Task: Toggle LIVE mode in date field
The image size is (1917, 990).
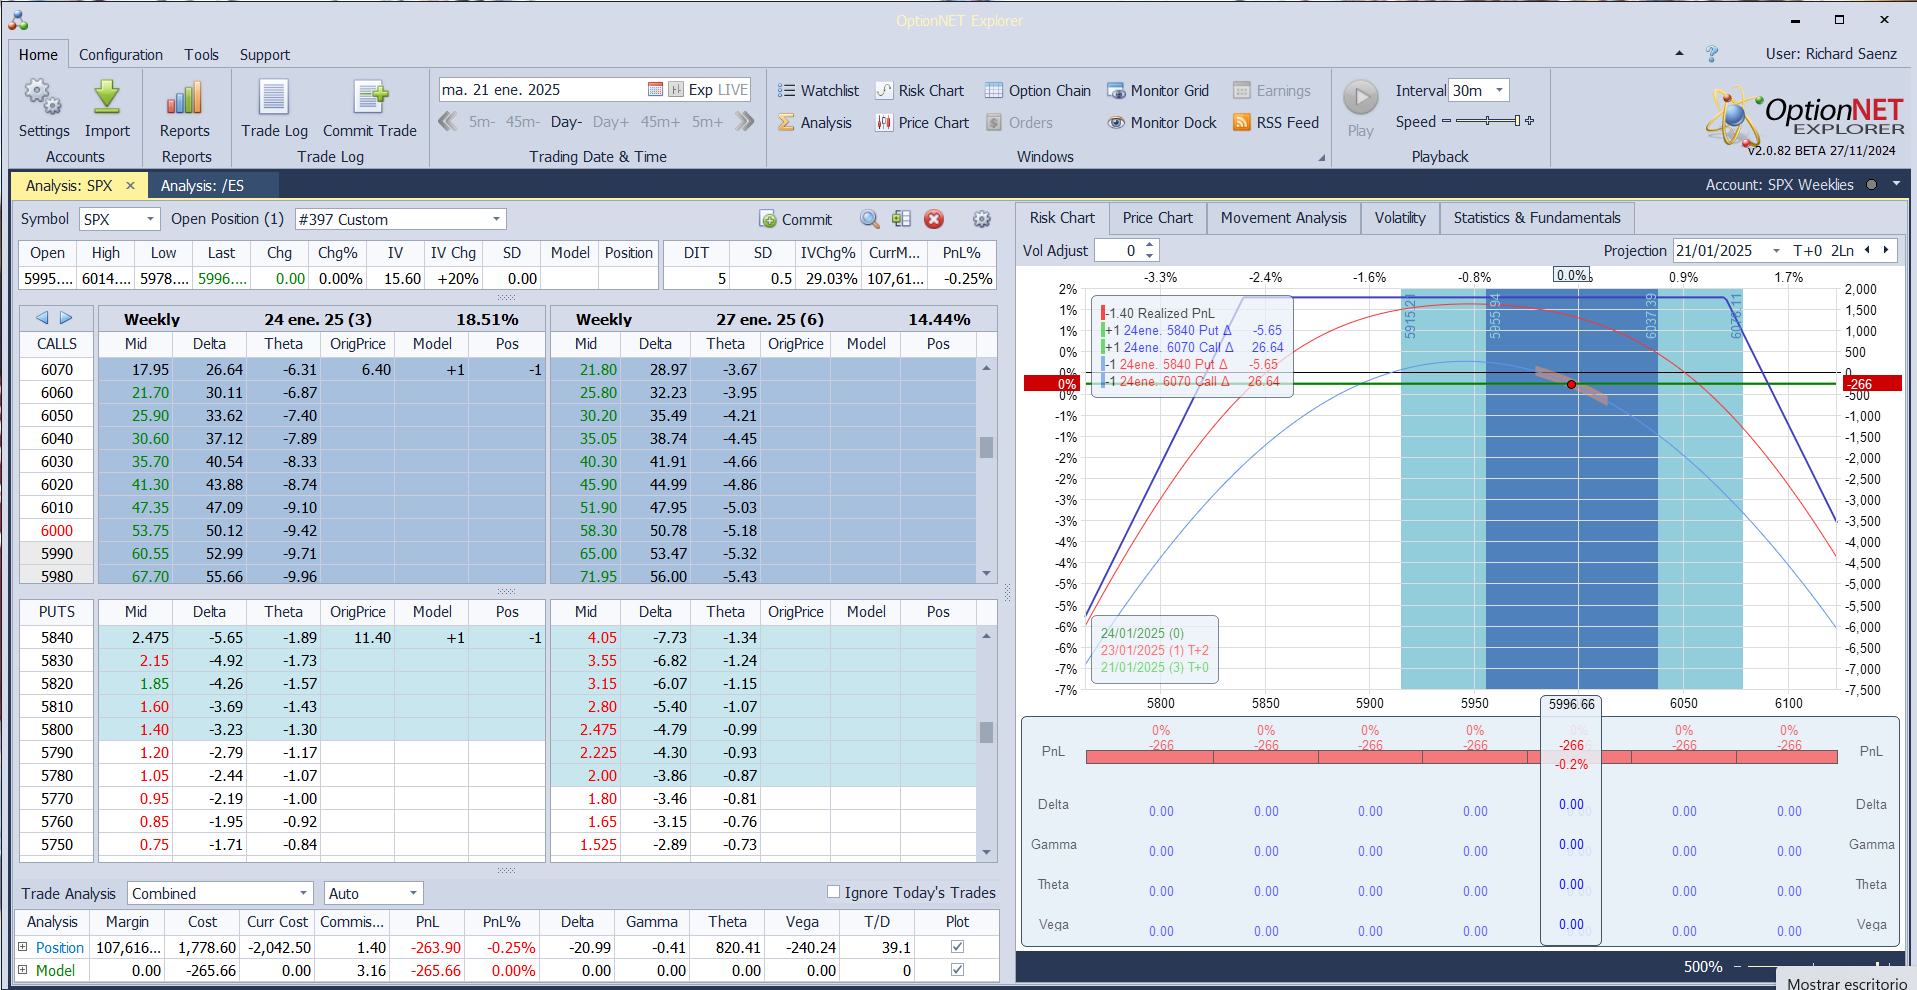Action: pos(733,90)
